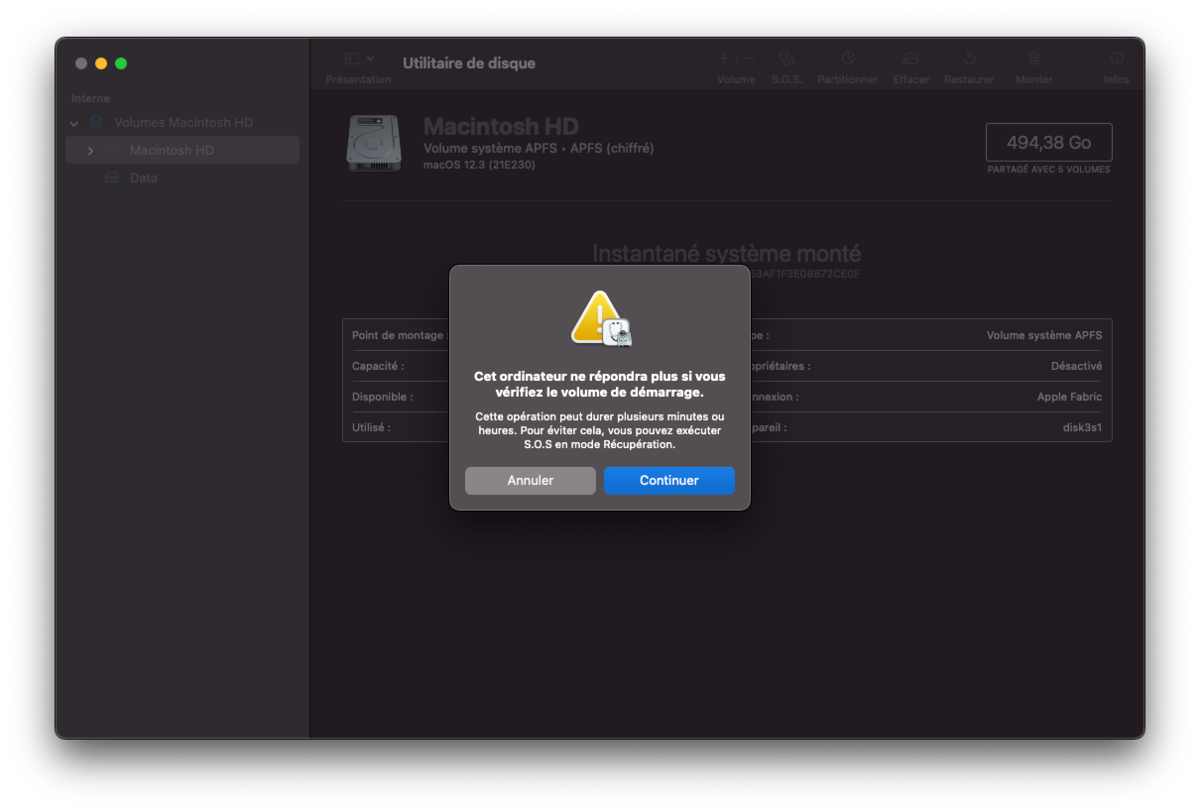The image size is (1200, 812).
Task: Click the yellow minimize window button
Action: 101,63
